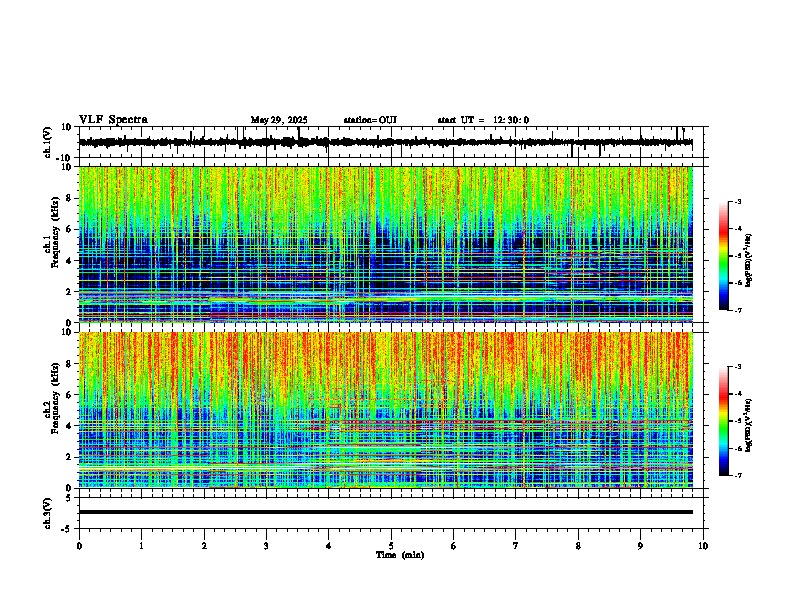The width and height of the screenshot is (792, 612).
Task: Select the date text "May 29, 2025"
Action: pyautogui.click(x=279, y=120)
